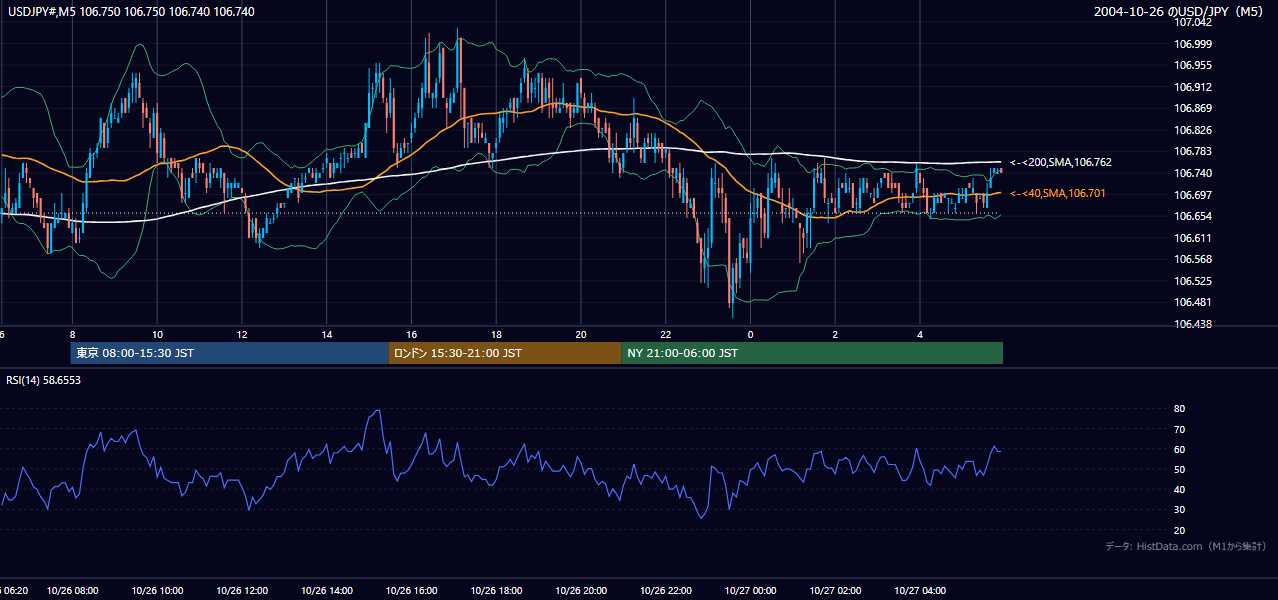Click the 106.525 price axis label
Image resolution: width=1278 pixels, height=600 pixels.
point(1194,281)
